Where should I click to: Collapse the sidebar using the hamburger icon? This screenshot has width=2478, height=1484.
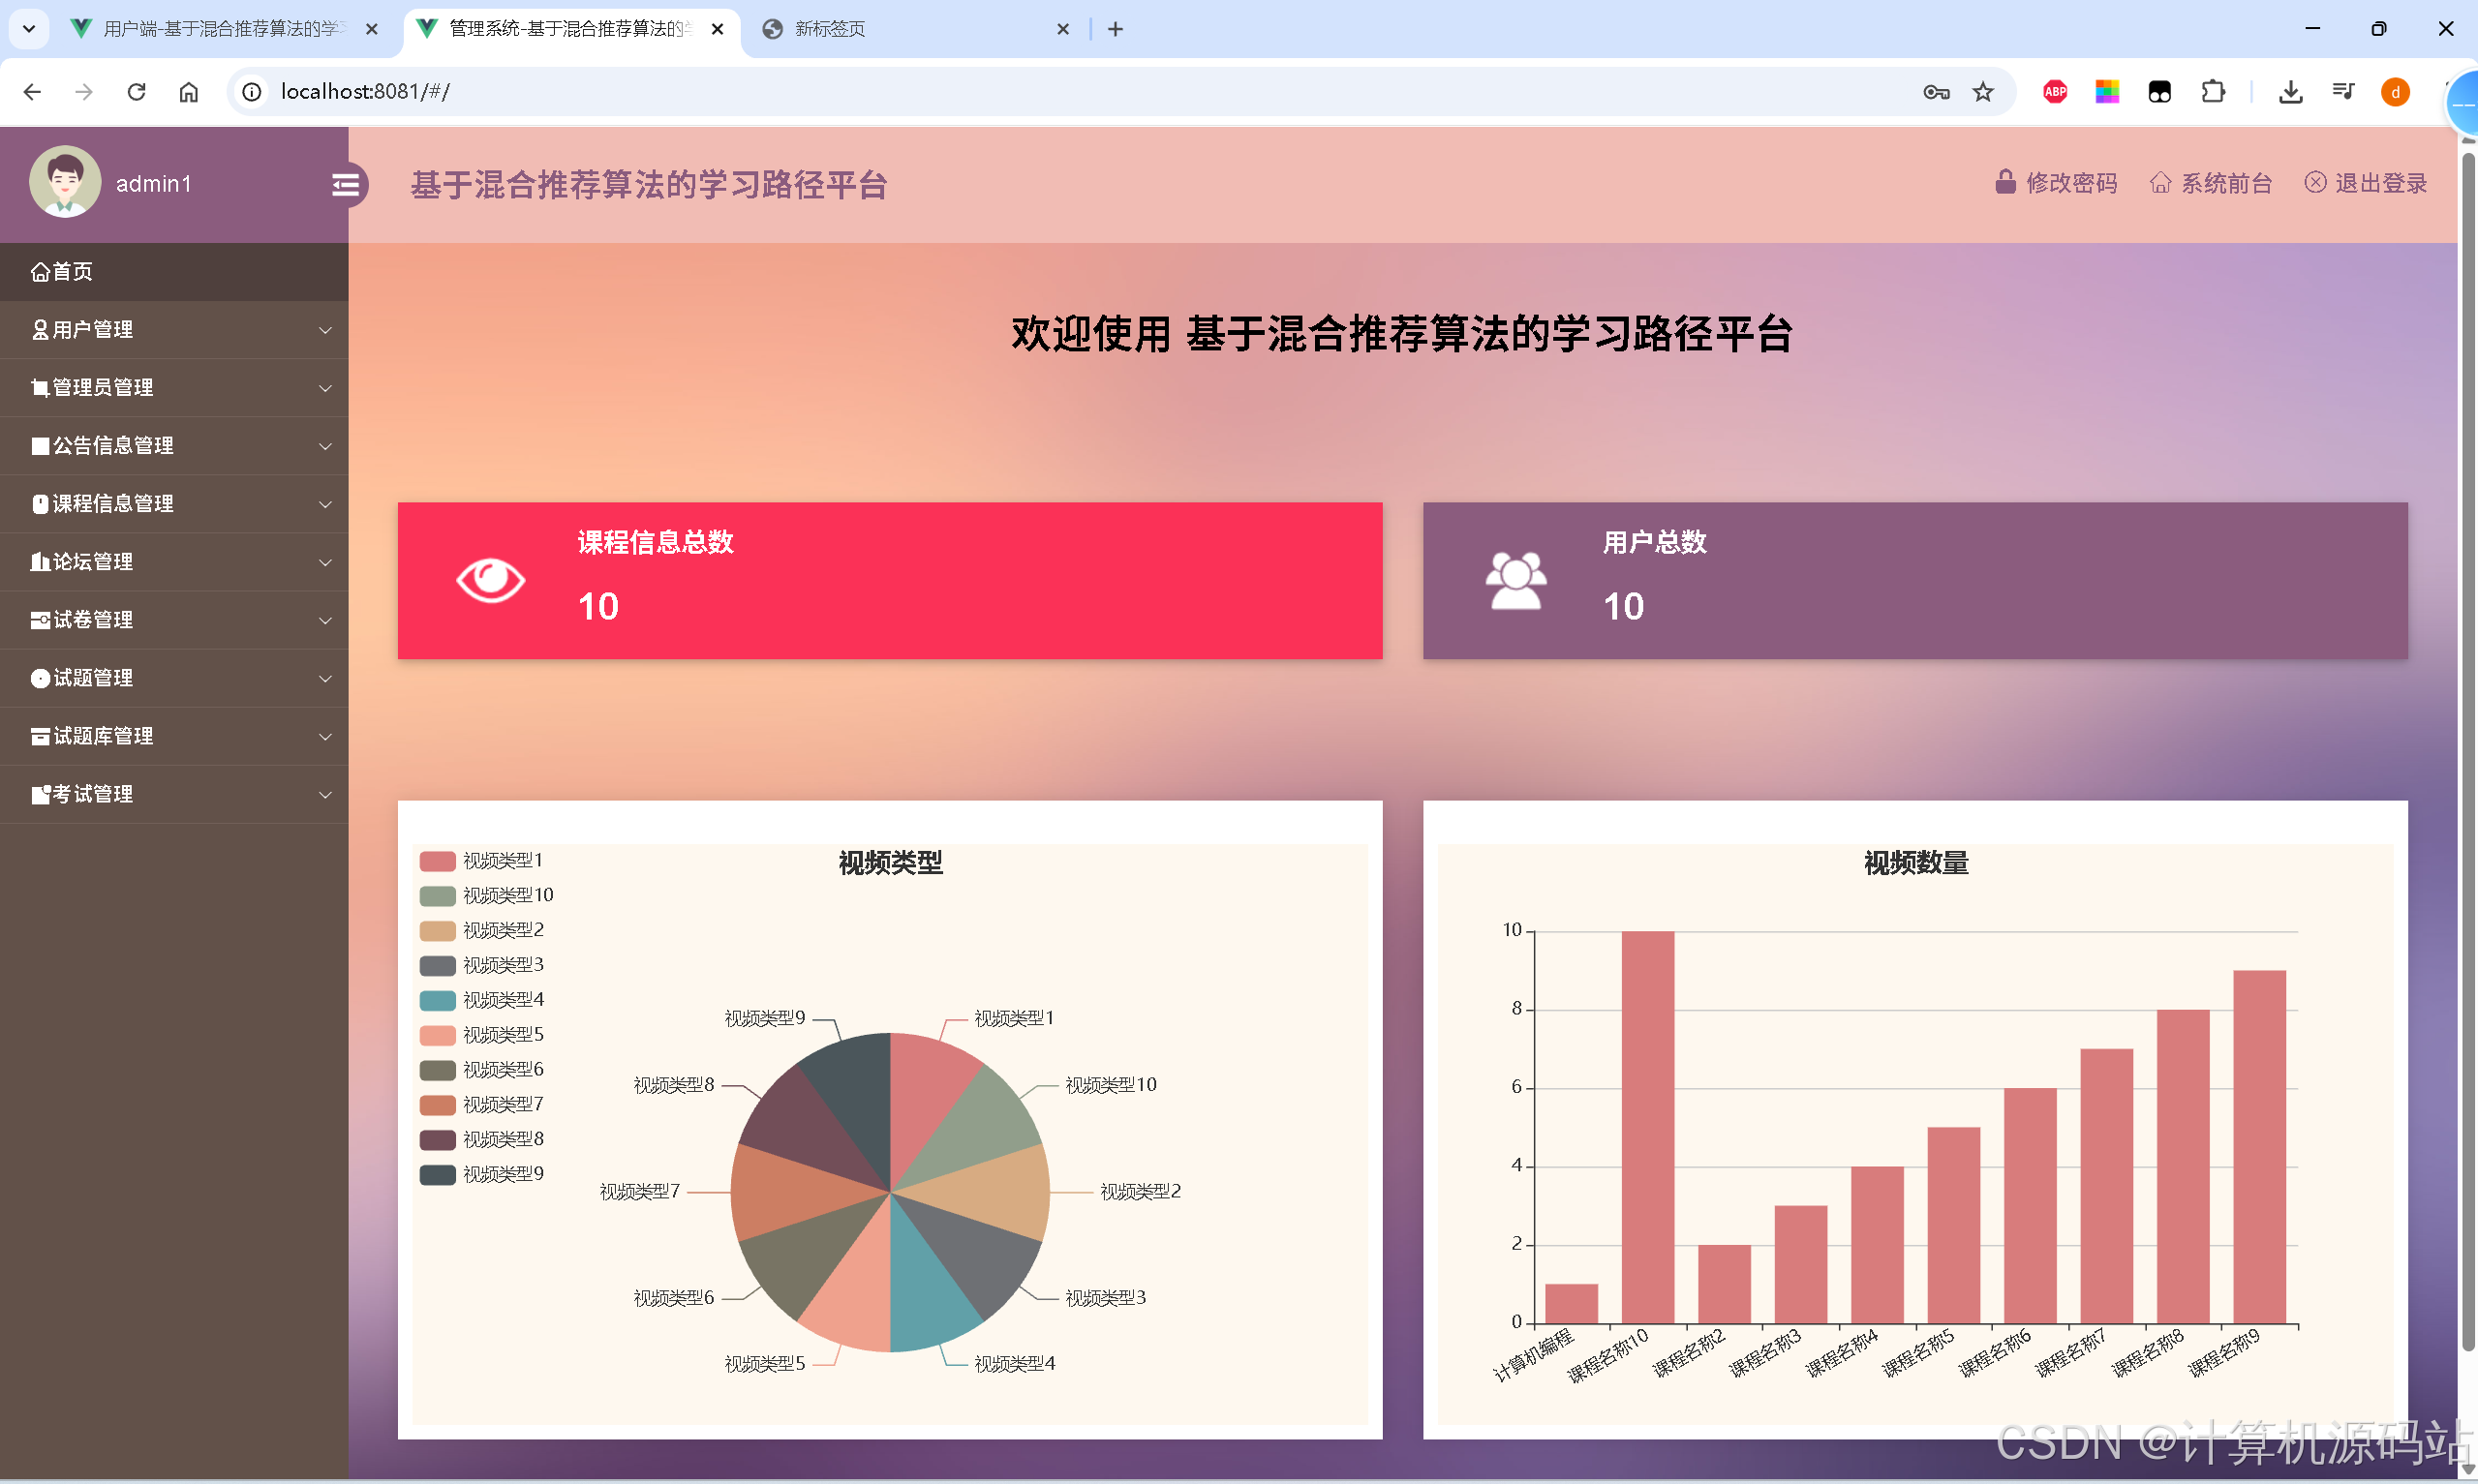coord(347,184)
